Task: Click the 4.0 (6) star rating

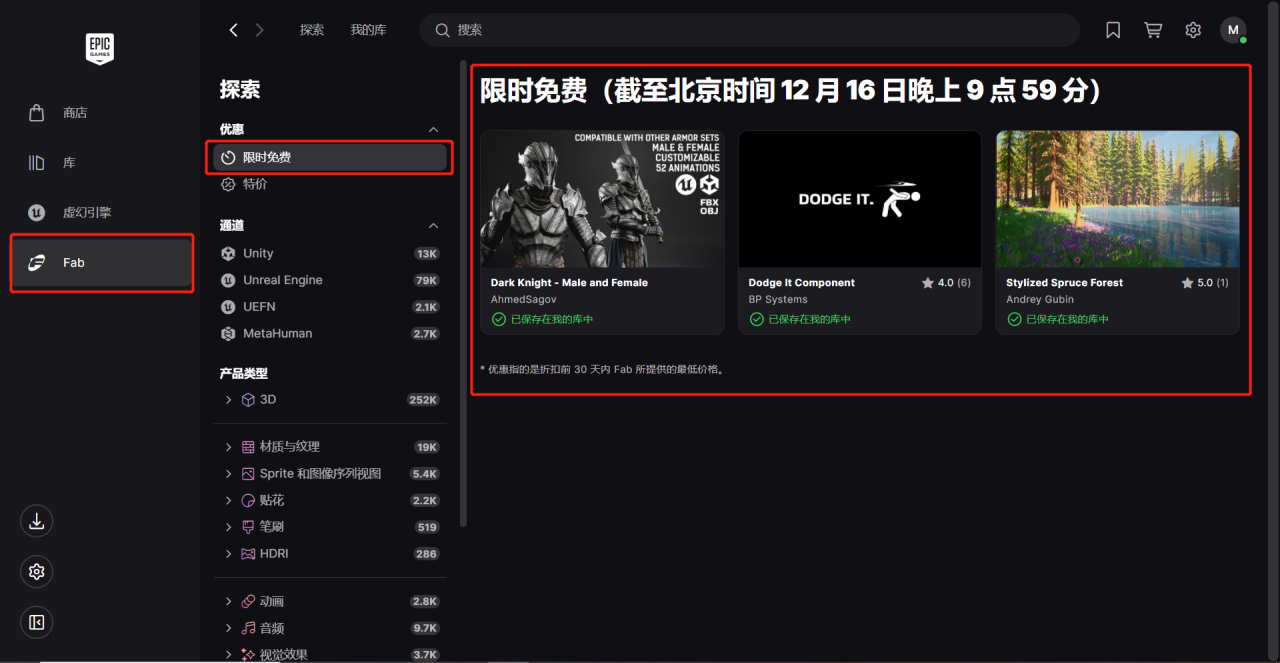Action: click(x=946, y=283)
